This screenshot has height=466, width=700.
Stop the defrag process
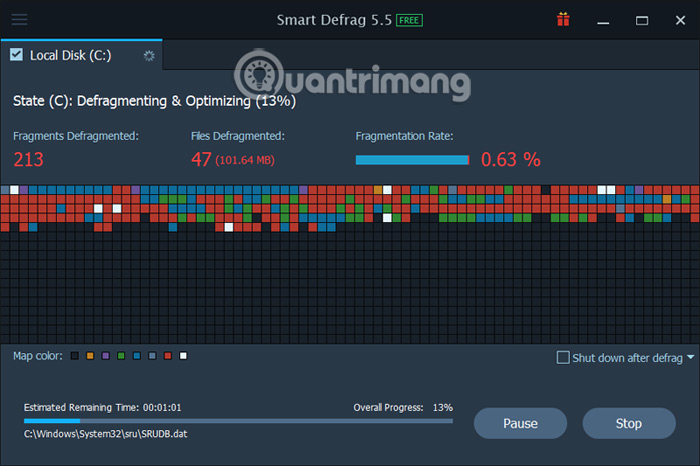point(629,423)
